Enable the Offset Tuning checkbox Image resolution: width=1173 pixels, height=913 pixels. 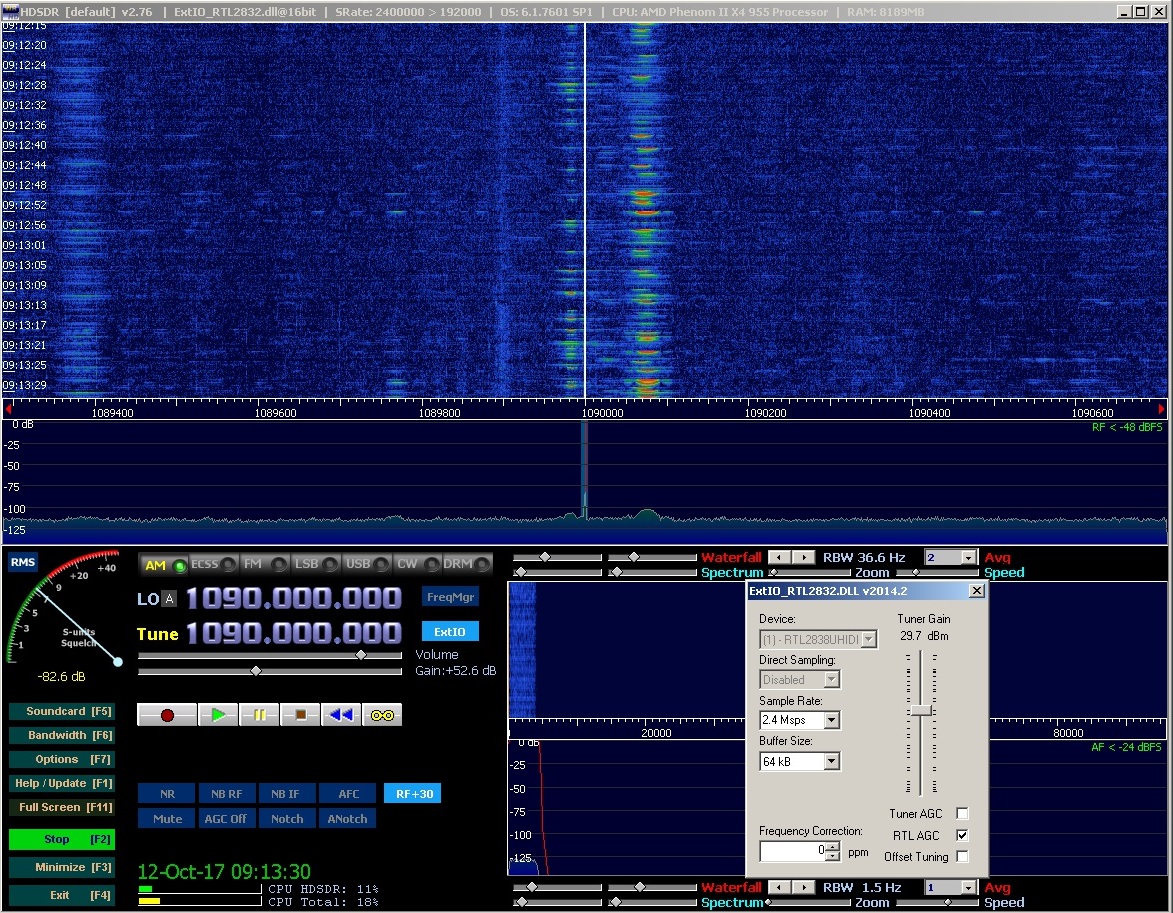962,856
